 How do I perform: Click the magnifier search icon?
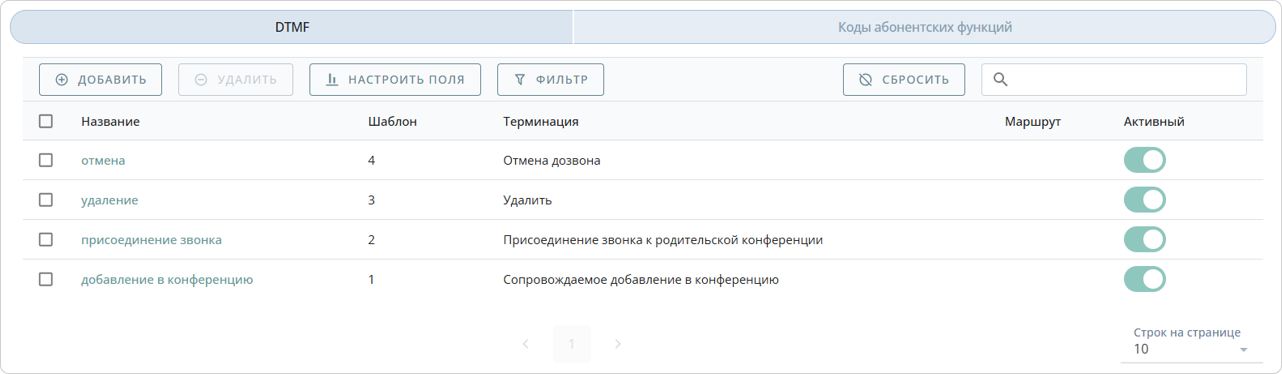1000,80
